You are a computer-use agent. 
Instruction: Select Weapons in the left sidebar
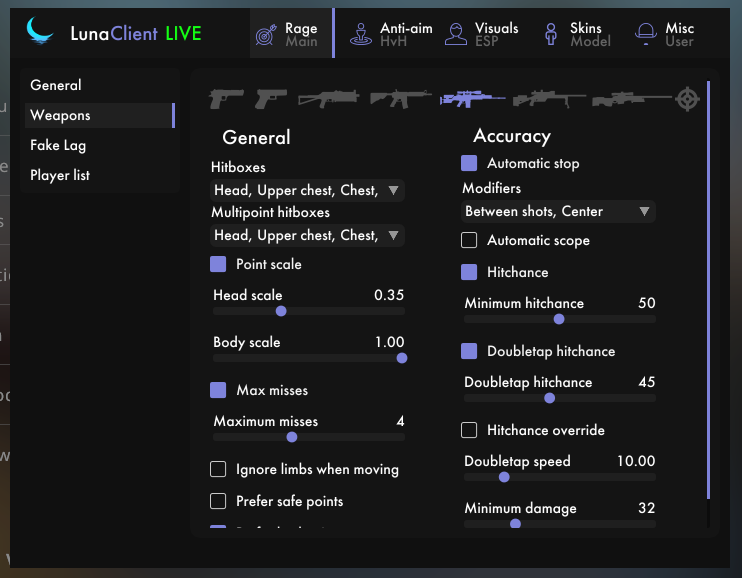(x=100, y=115)
